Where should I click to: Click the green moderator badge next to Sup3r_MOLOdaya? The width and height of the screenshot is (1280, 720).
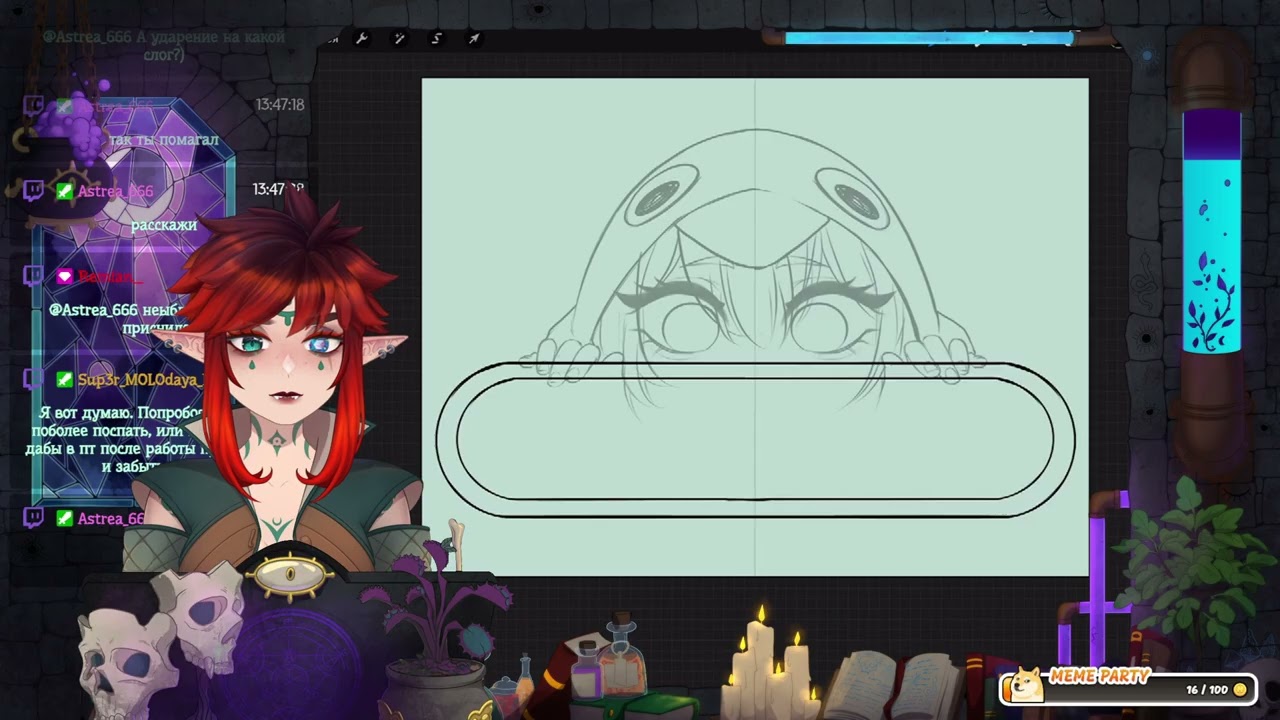64,379
